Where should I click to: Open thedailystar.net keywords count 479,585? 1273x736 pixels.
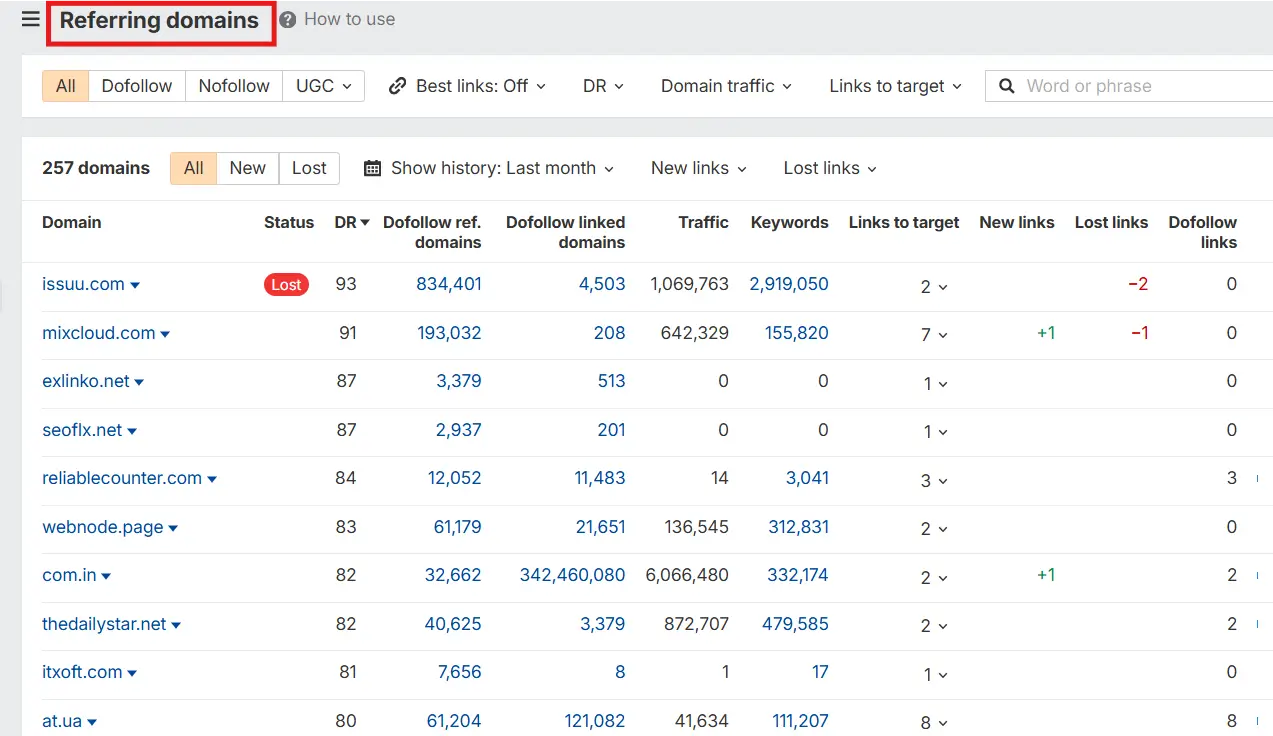(797, 624)
